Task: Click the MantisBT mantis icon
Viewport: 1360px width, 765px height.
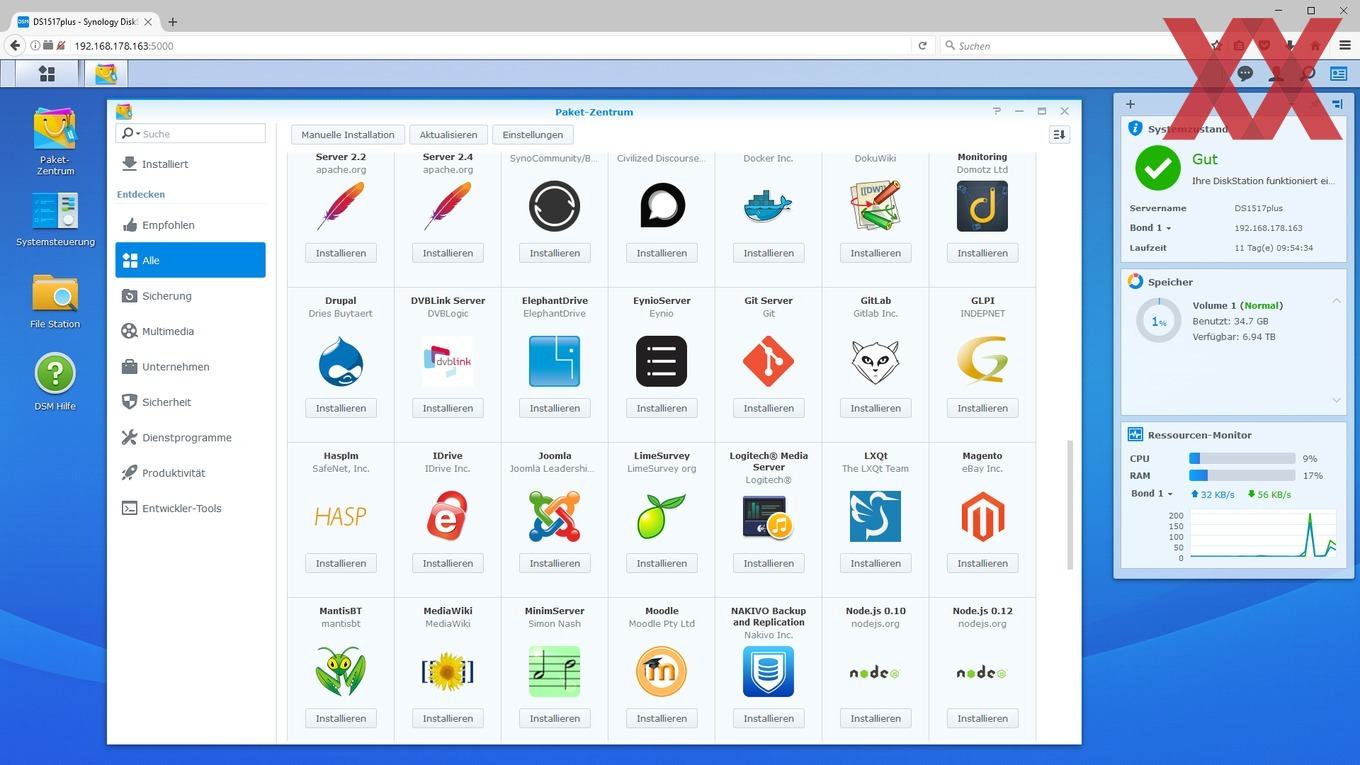Action: [x=341, y=671]
